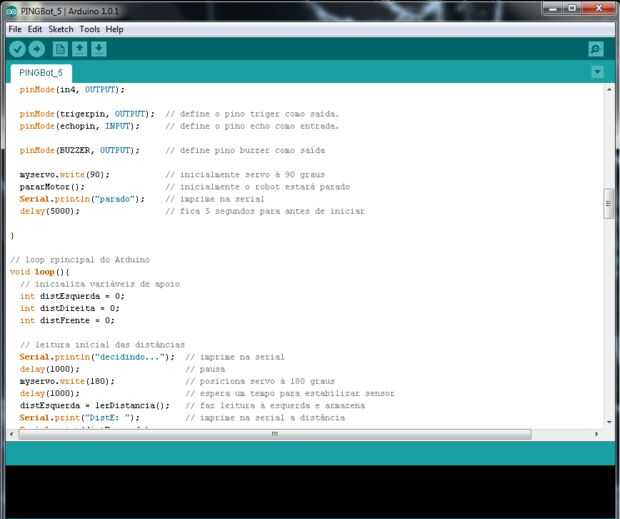This screenshot has width=620, height=519.
Task: Click the Serial.print("DistE: ") line
Action: pos(79,418)
